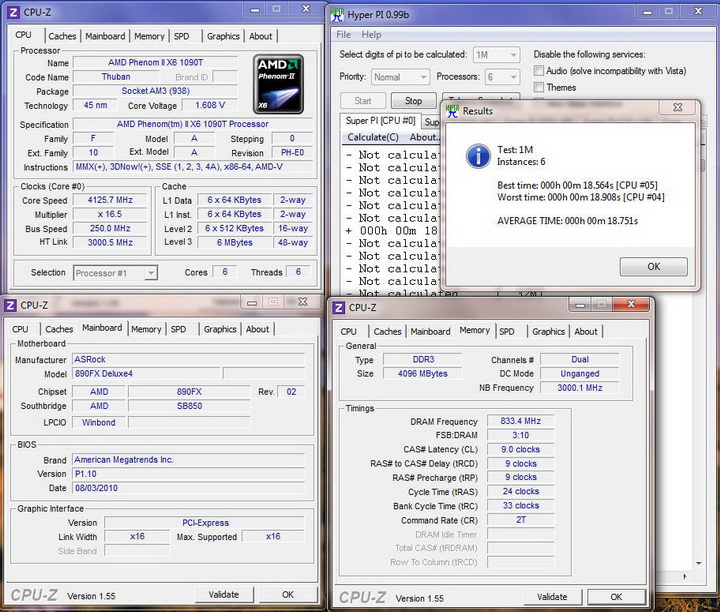
Task: Select Graphics tab in the Mainboard CPU-Z window
Action: pos(220,329)
